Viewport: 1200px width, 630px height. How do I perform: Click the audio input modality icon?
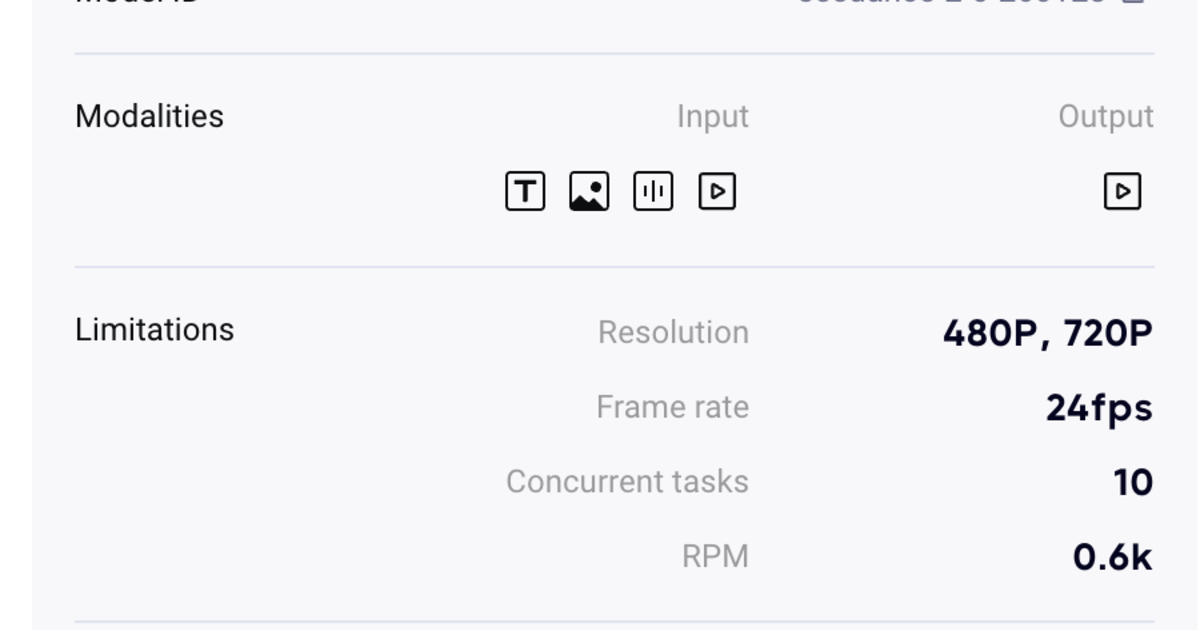click(x=653, y=191)
